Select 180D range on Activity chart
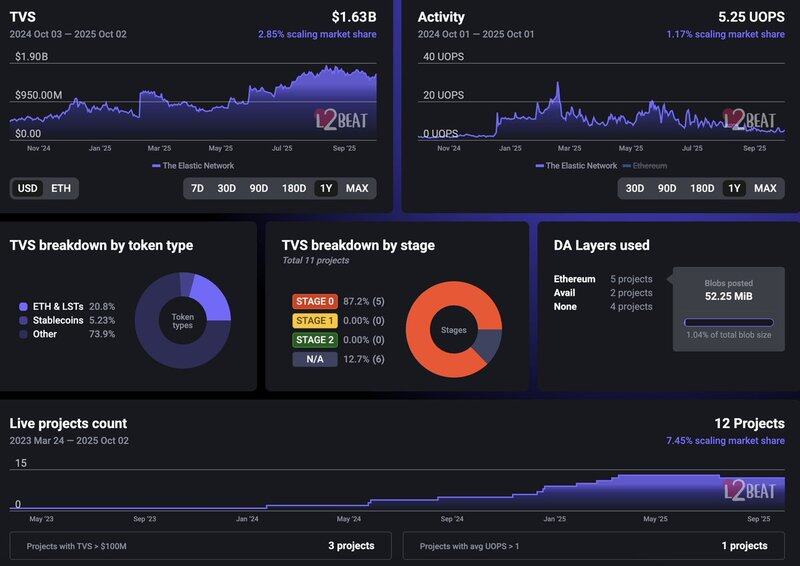Viewport: 800px width, 566px height. pyautogui.click(x=702, y=188)
